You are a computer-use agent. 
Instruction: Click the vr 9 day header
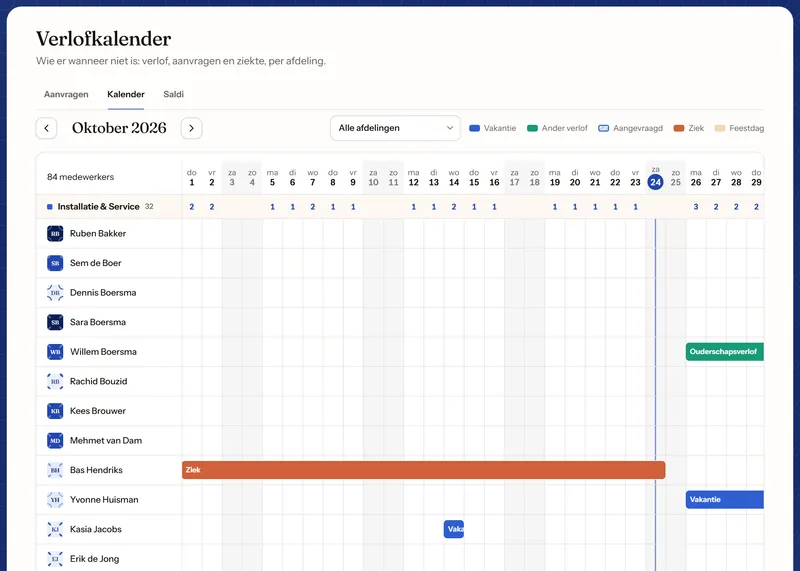353,178
